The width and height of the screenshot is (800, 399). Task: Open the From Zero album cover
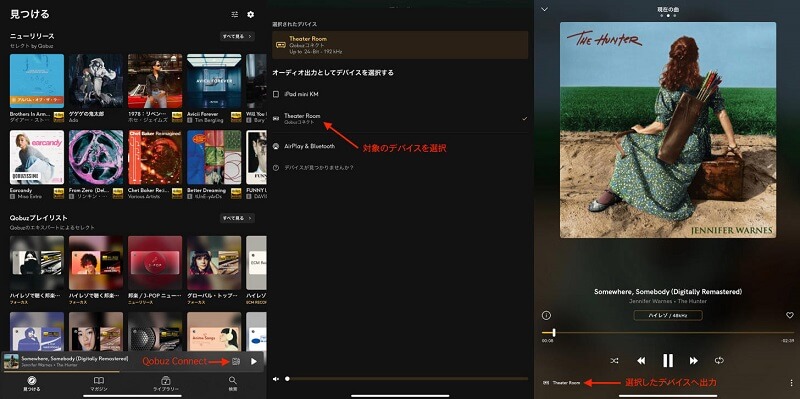[96, 157]
